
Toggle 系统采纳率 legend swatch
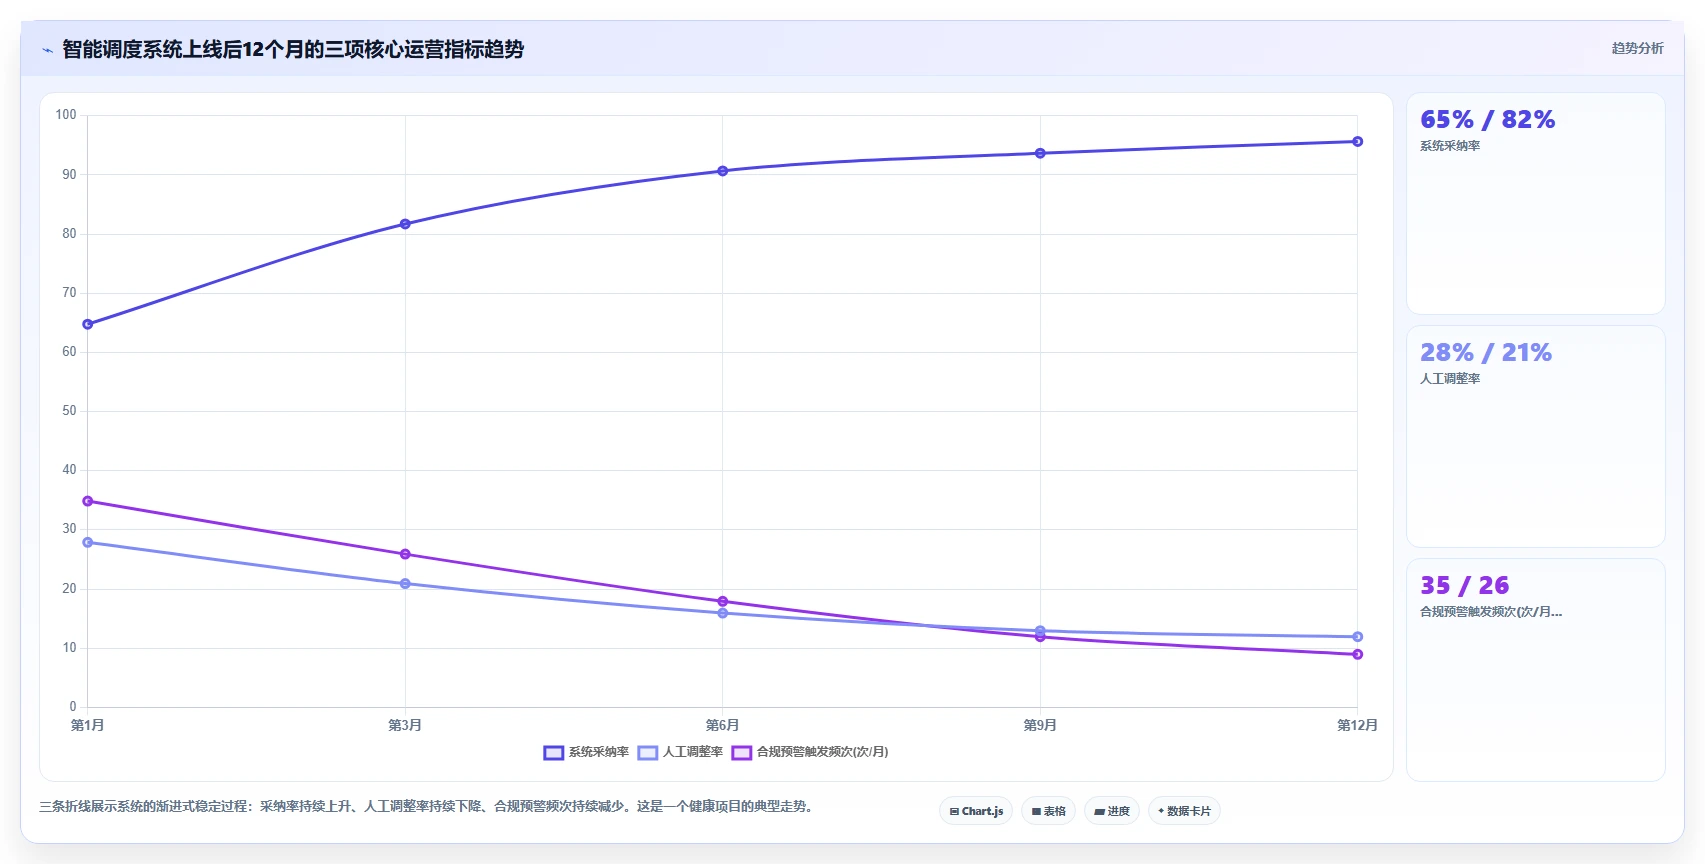(x=553, y=753)
